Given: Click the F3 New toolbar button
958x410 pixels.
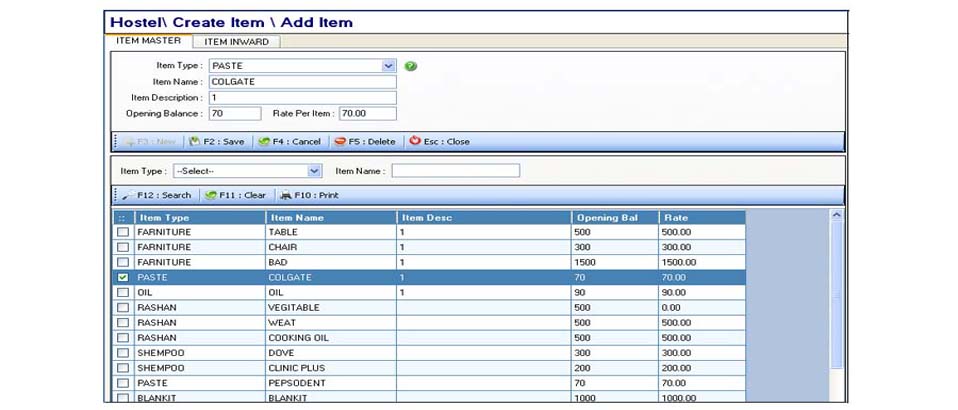Looking at the screenshot, I should 150,141.
